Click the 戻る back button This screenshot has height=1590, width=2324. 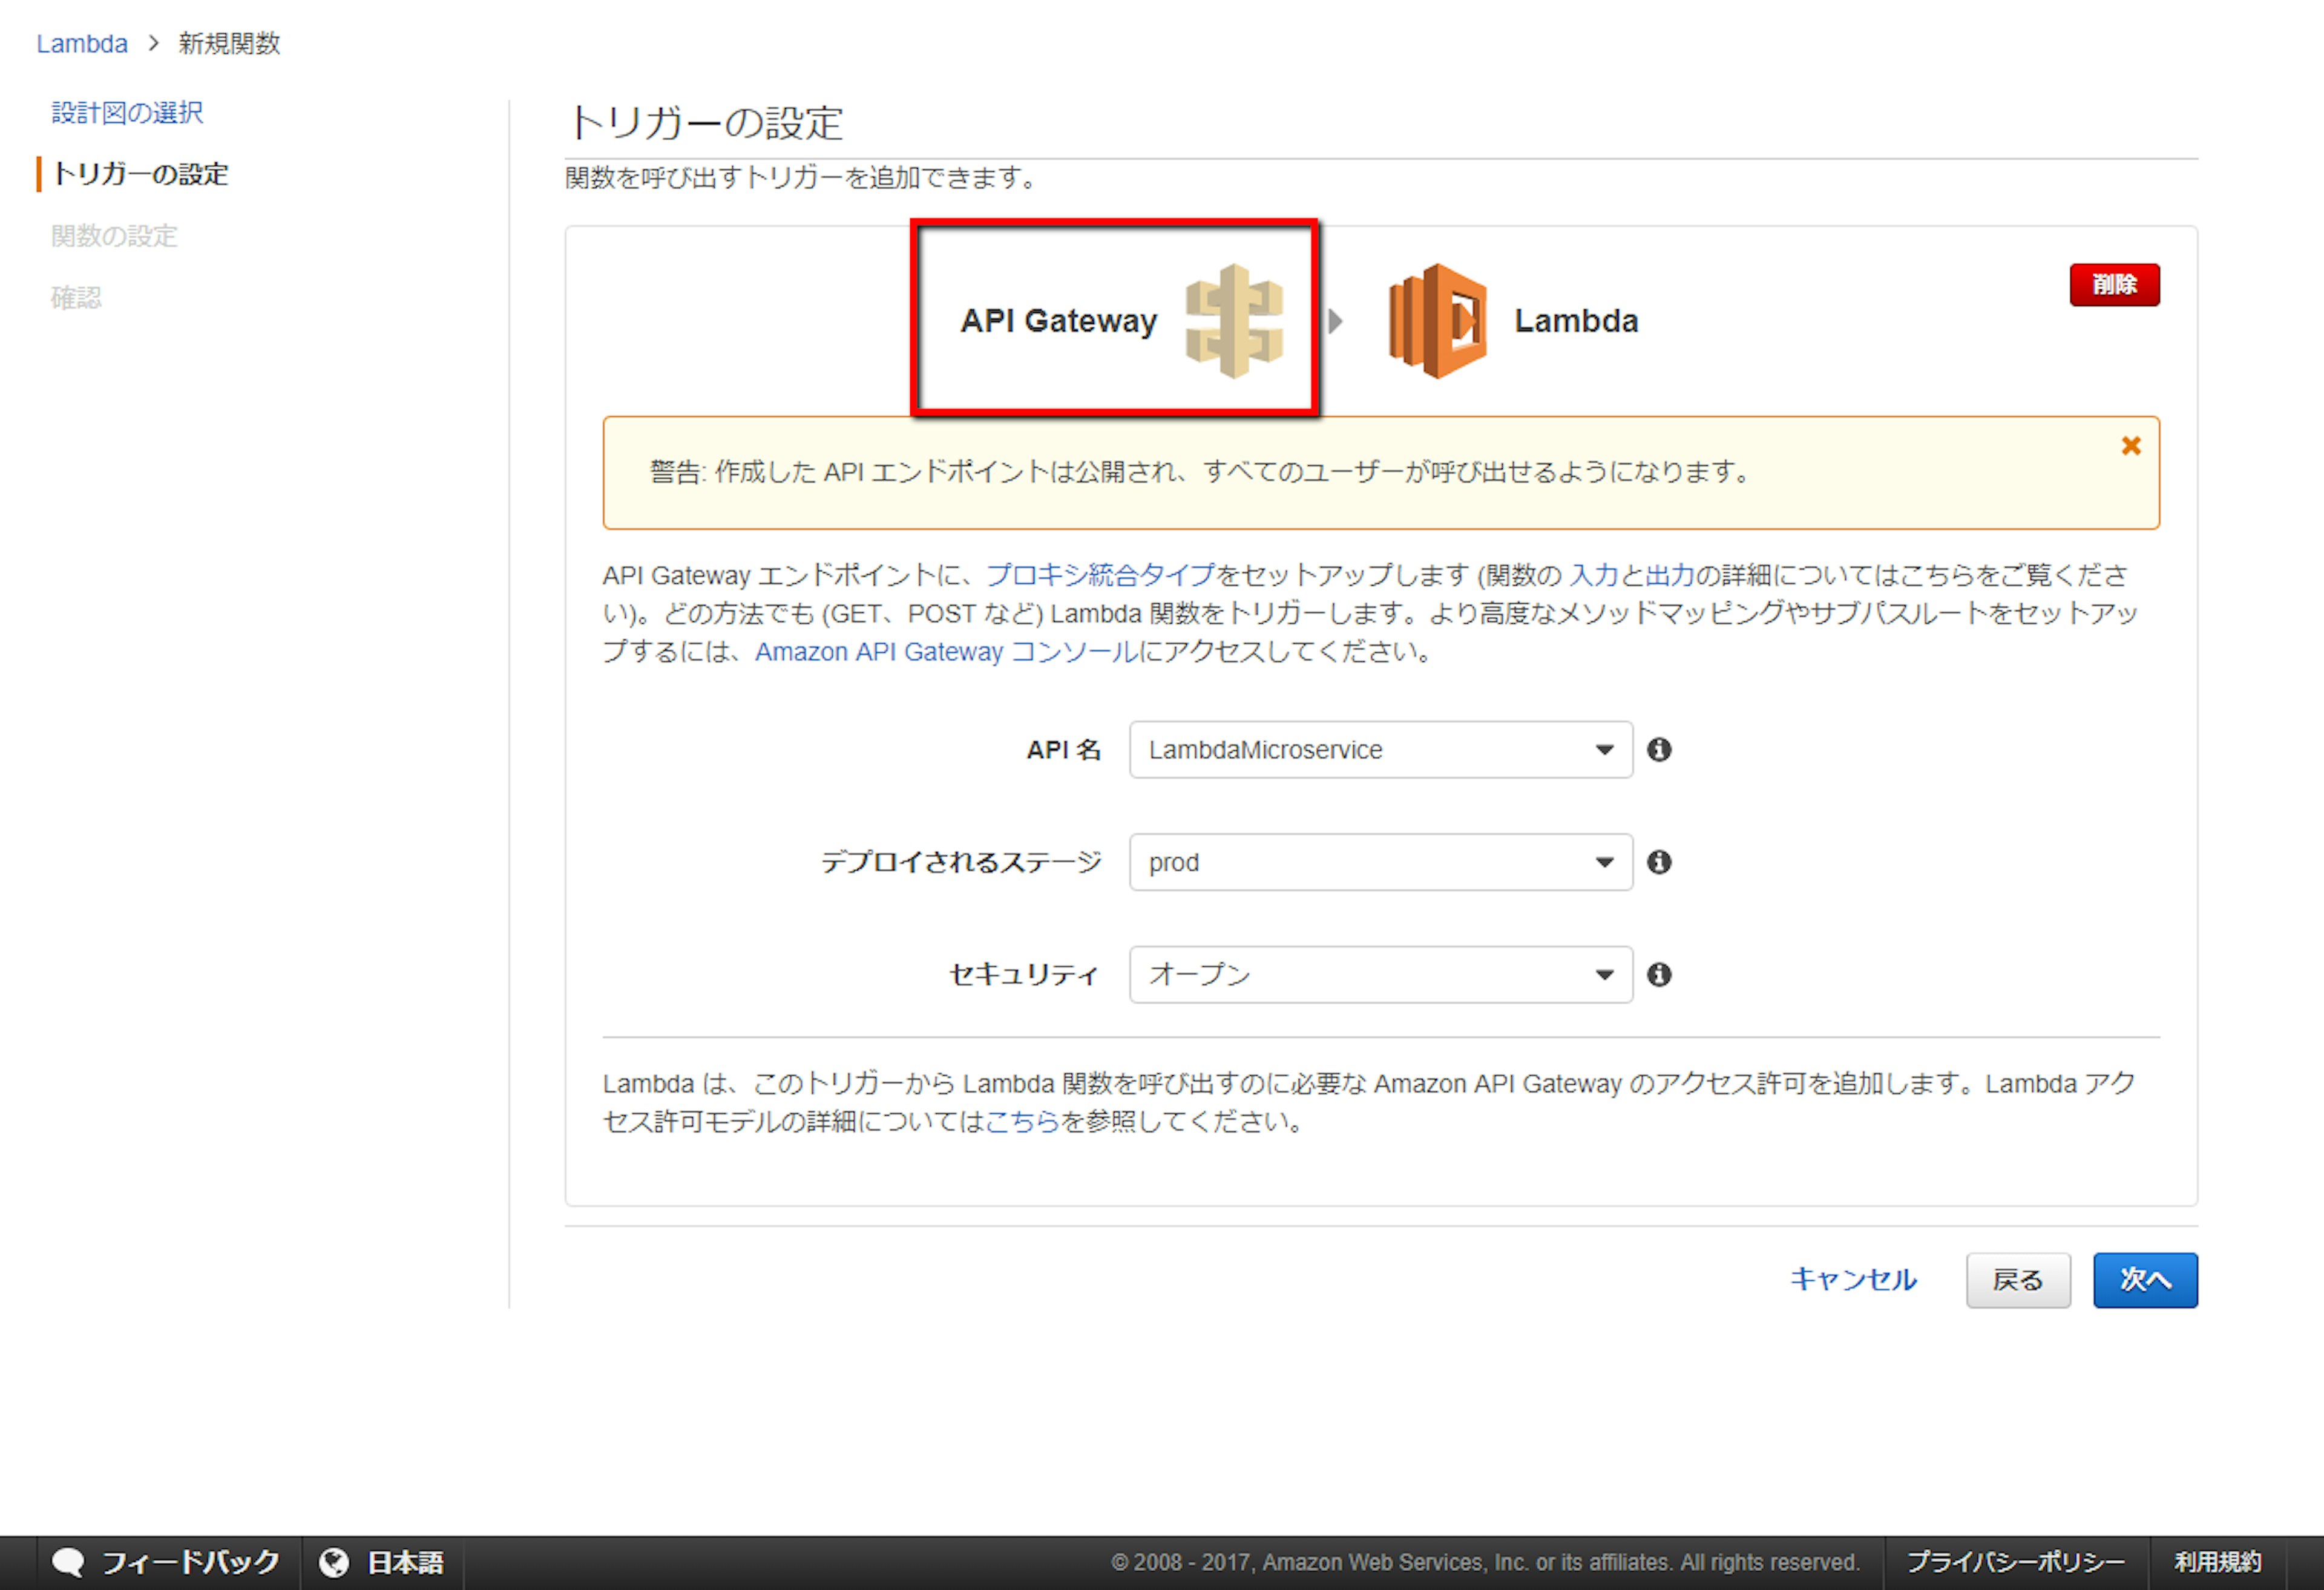point(2017,1280)
